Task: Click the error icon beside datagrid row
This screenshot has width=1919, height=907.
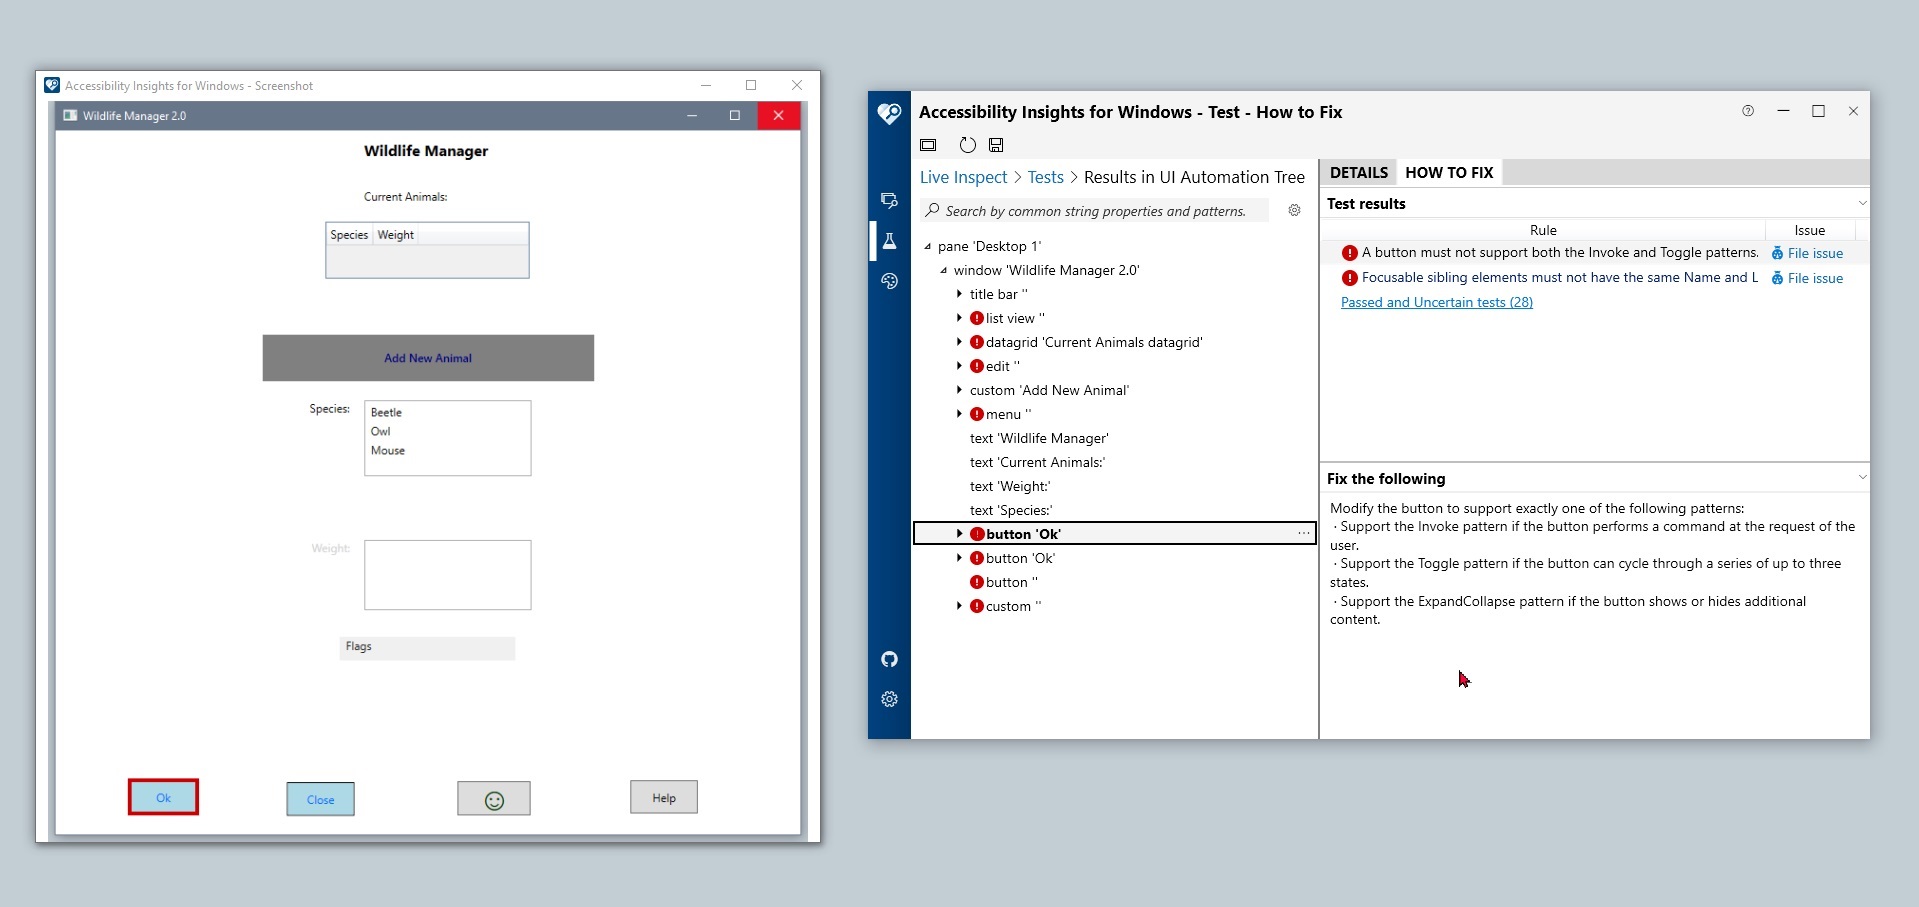Action: 977,342
